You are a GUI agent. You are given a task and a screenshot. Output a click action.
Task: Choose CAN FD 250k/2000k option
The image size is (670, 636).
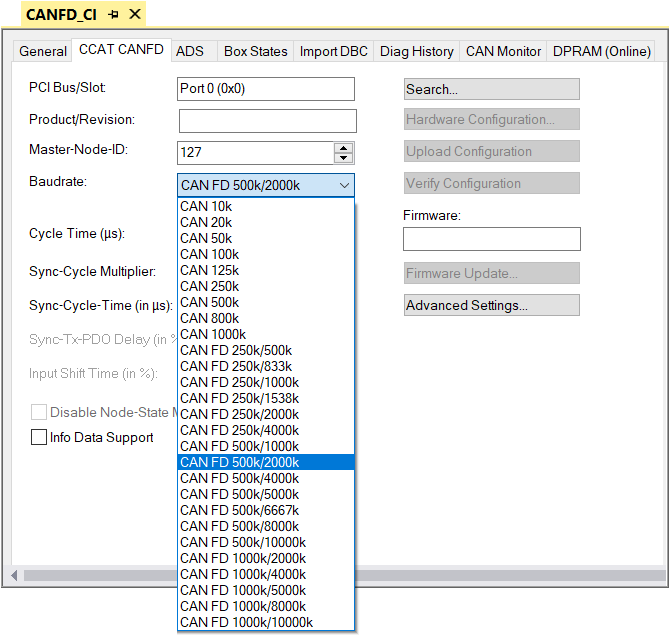click(x=266, y=414)
